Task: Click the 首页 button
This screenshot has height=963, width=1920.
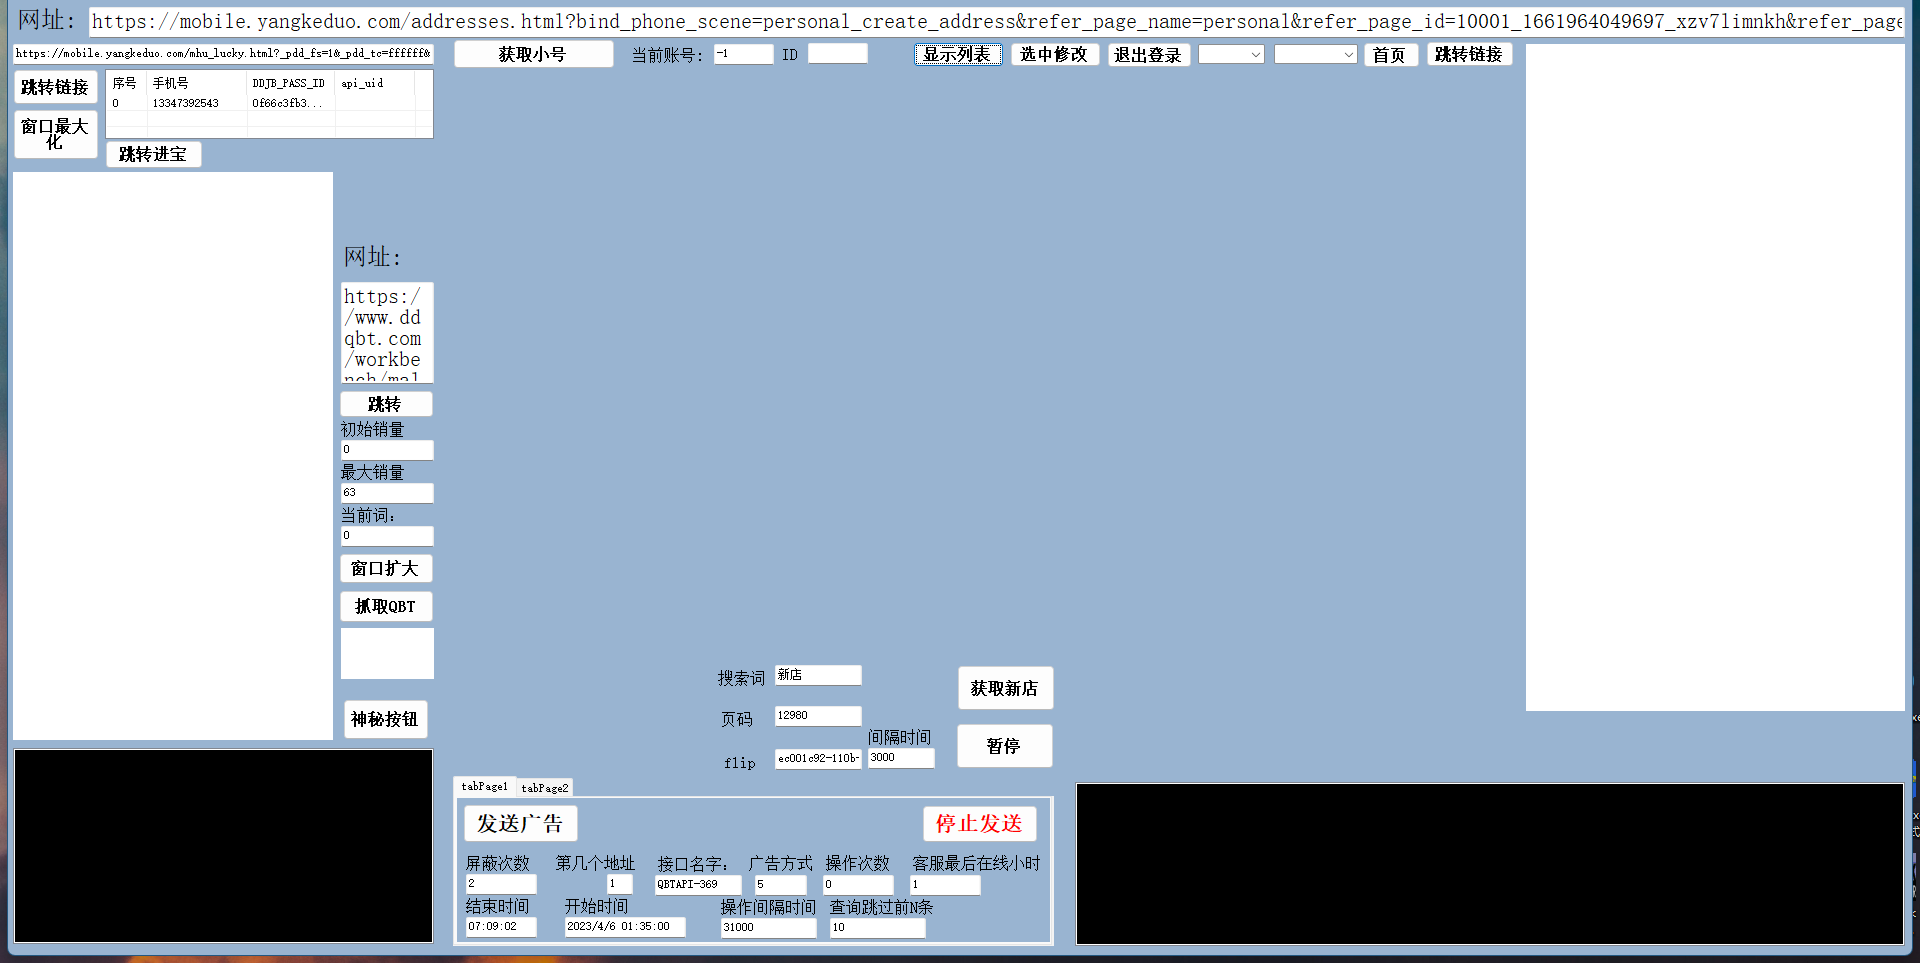Action: [x=1390, y=55]
